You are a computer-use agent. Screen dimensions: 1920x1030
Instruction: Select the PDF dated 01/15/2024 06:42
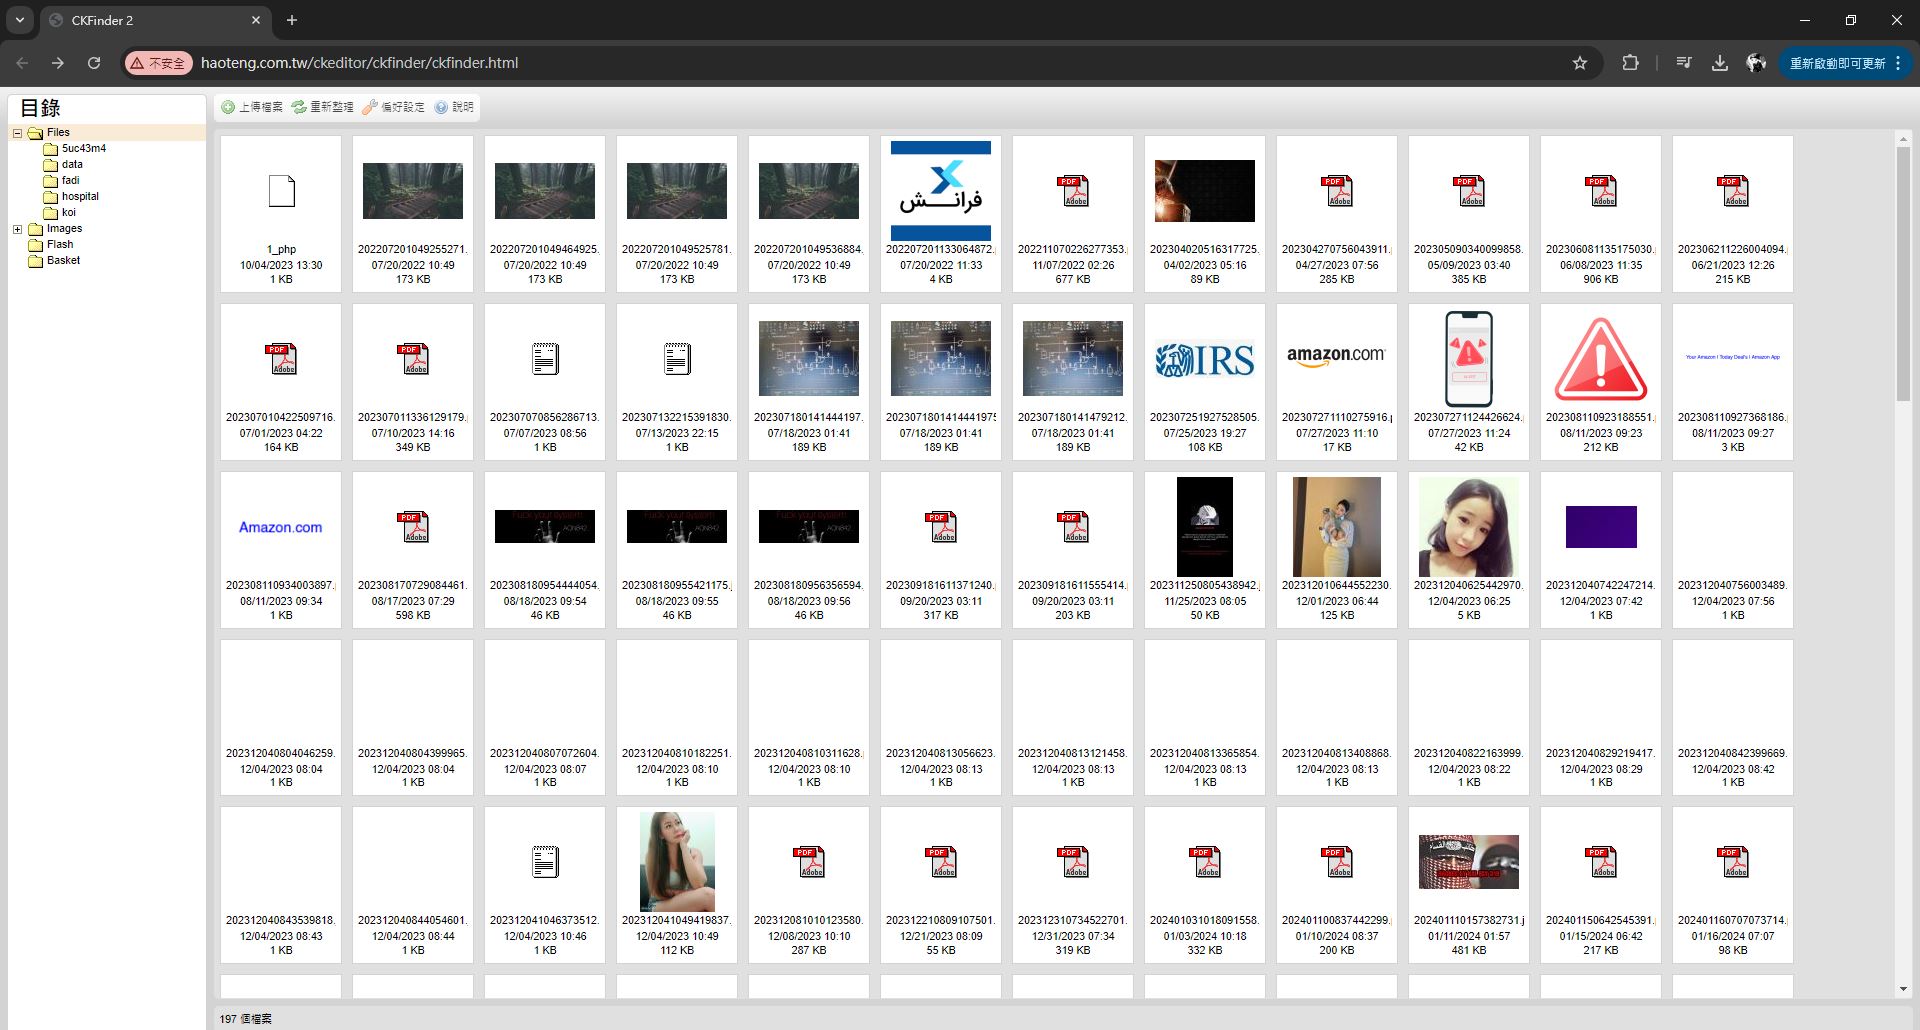[1601, 862]
